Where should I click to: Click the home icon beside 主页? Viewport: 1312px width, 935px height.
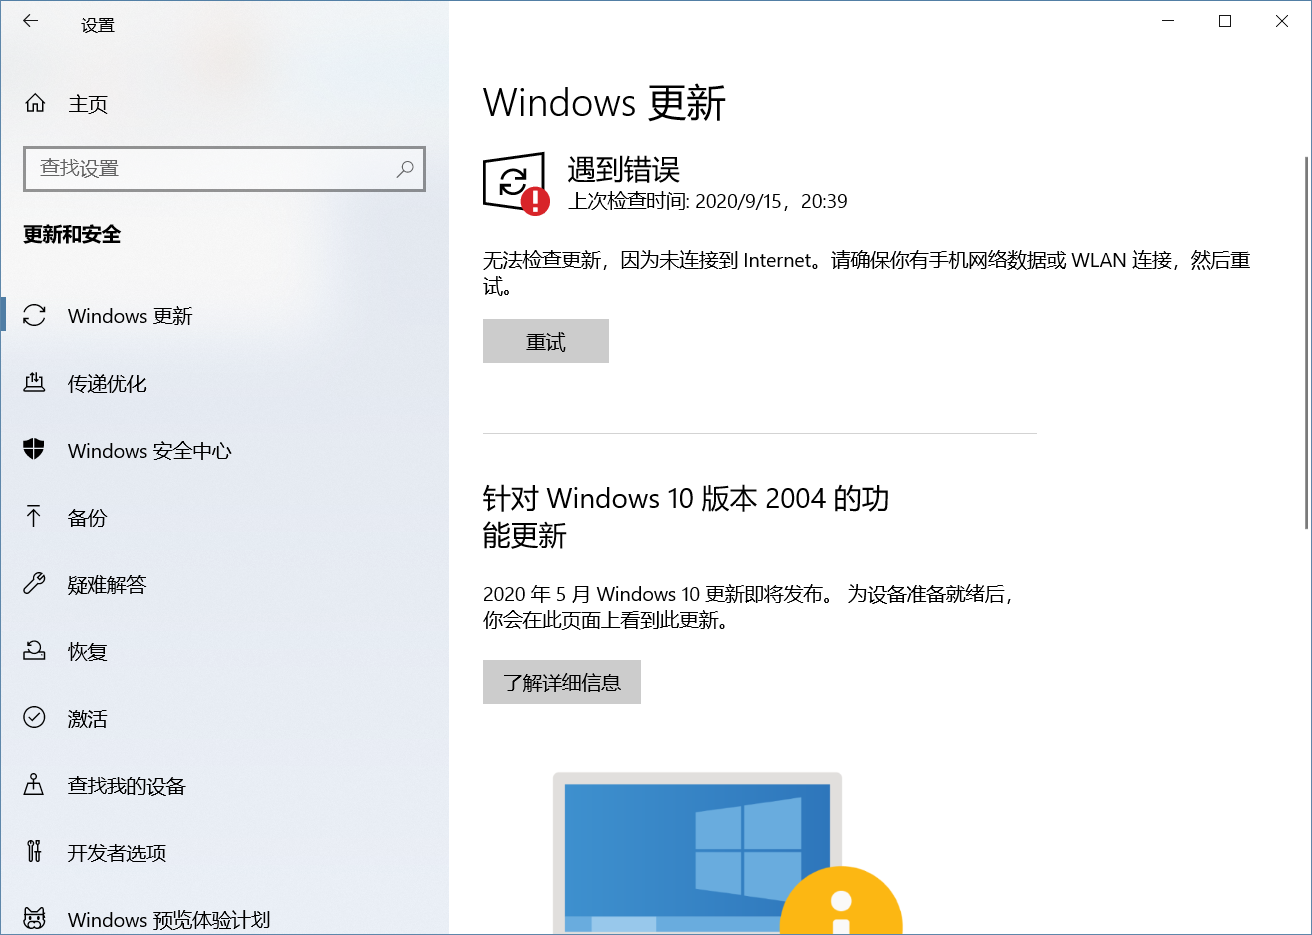point(35,103)
